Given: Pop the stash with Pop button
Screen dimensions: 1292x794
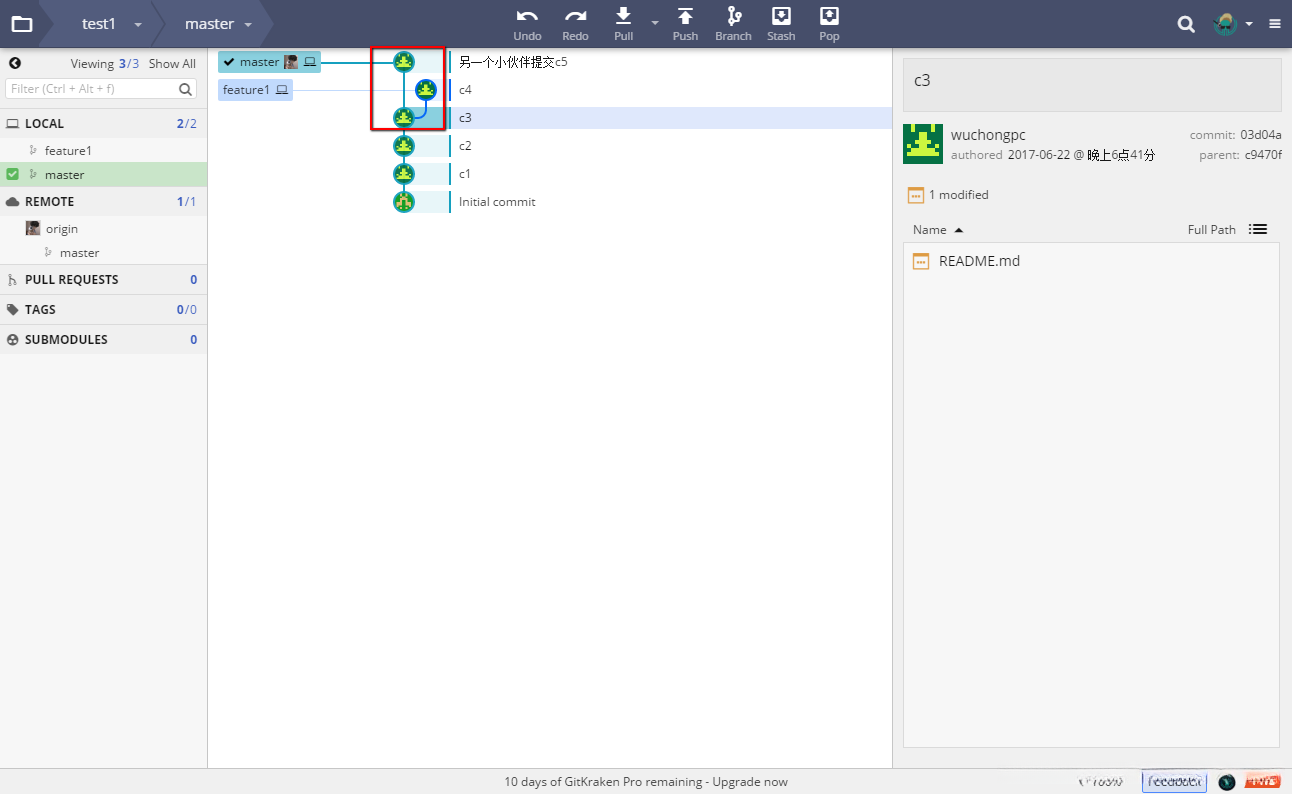Looking at the screenshot, I should 829,25.
